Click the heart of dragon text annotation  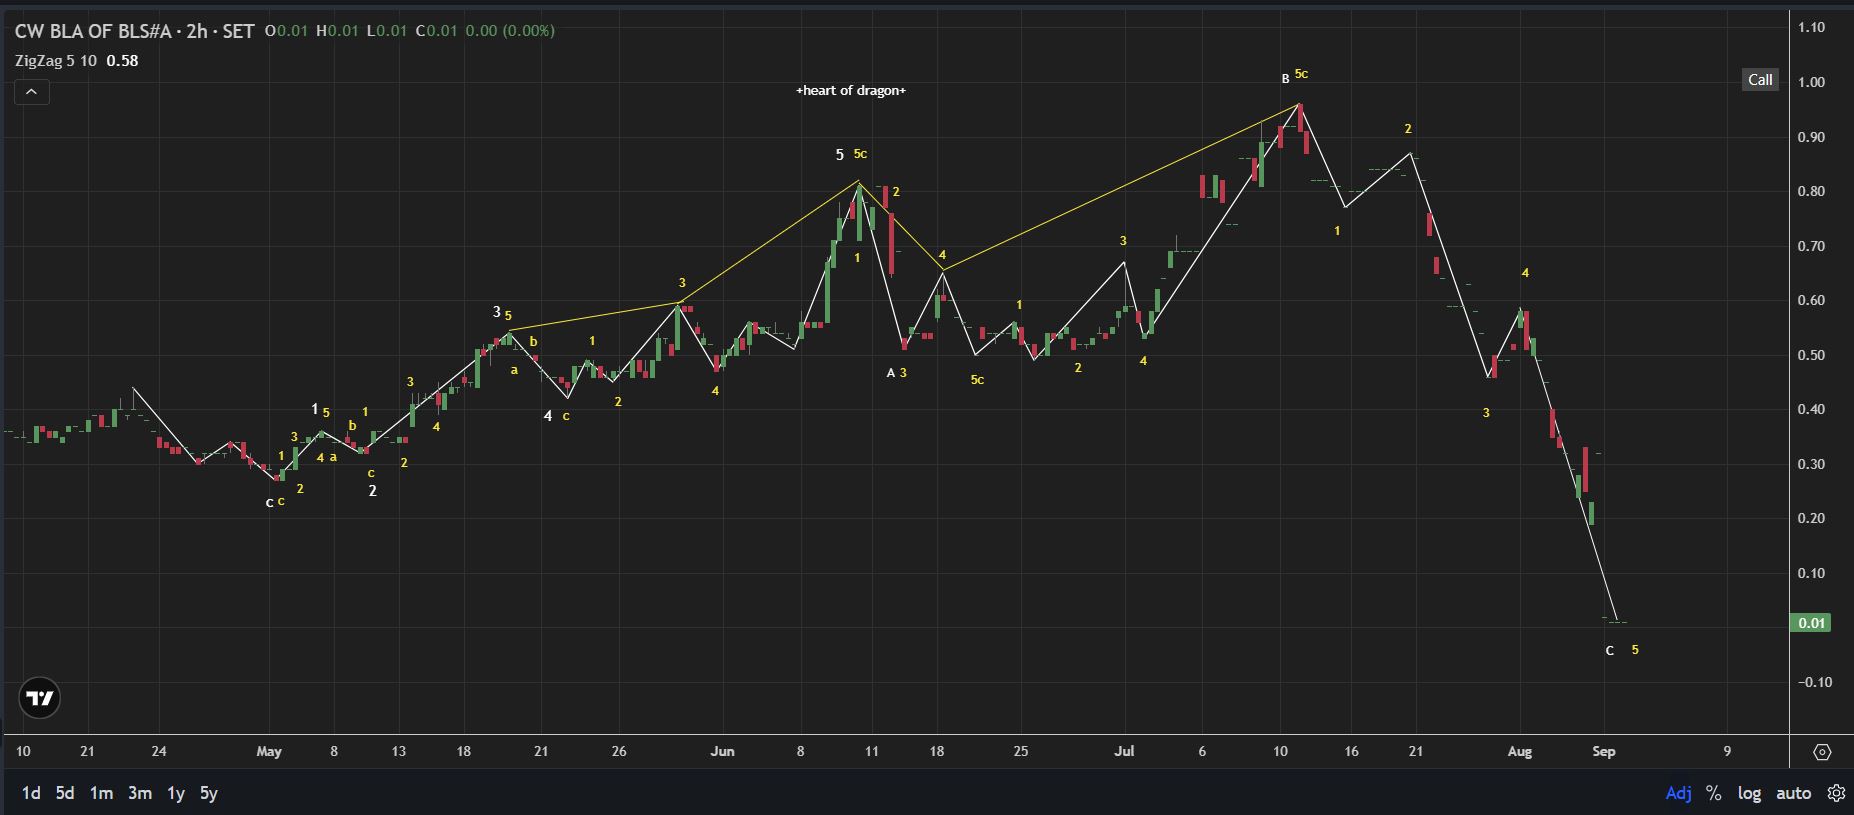[x=851, y=91]
